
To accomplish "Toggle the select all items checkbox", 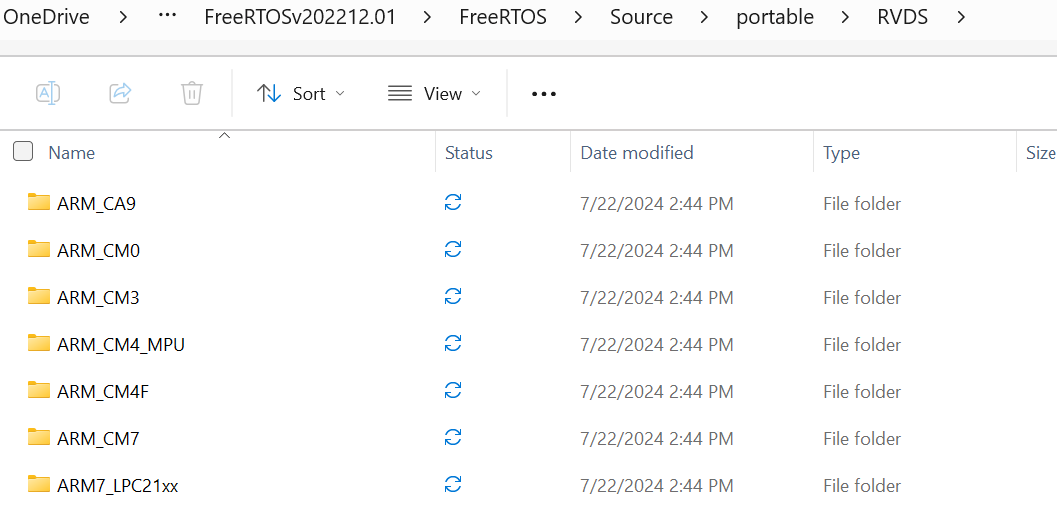I will point(23,152).
